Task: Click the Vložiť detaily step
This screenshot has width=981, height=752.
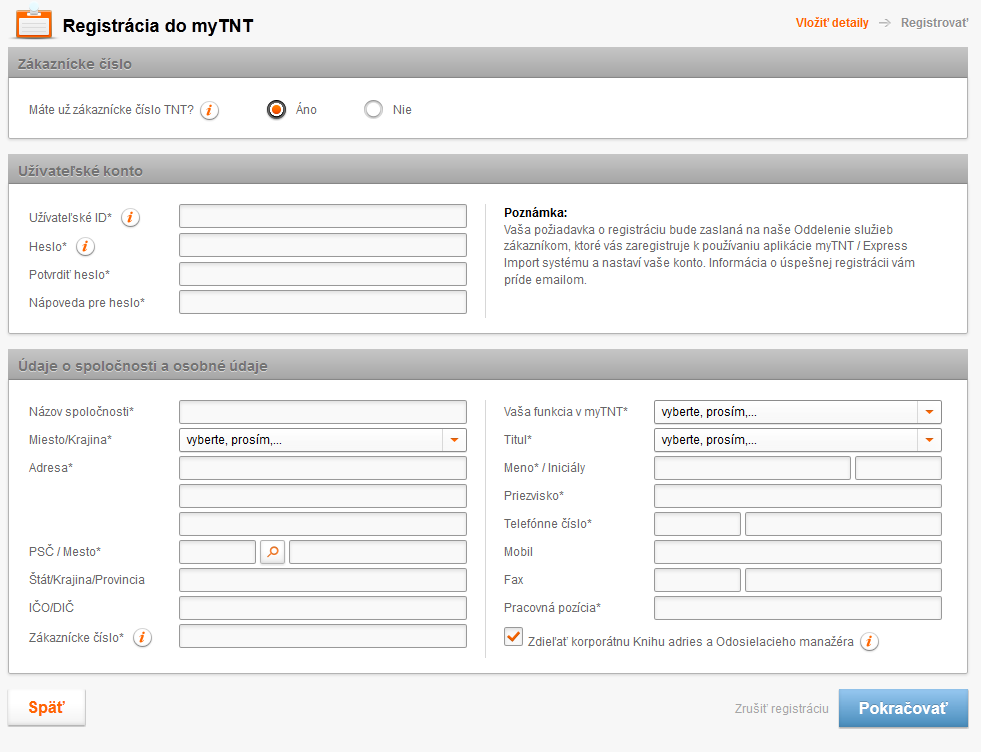Action: 832,23
